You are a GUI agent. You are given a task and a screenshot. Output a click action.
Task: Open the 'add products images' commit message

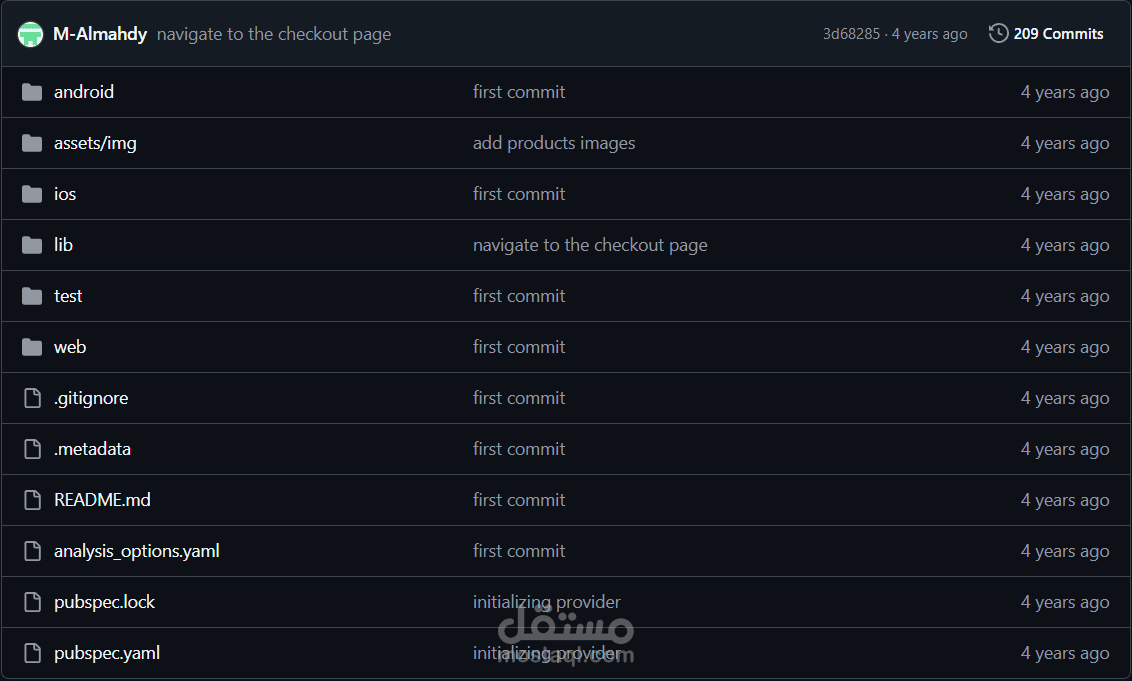[554, 142]
